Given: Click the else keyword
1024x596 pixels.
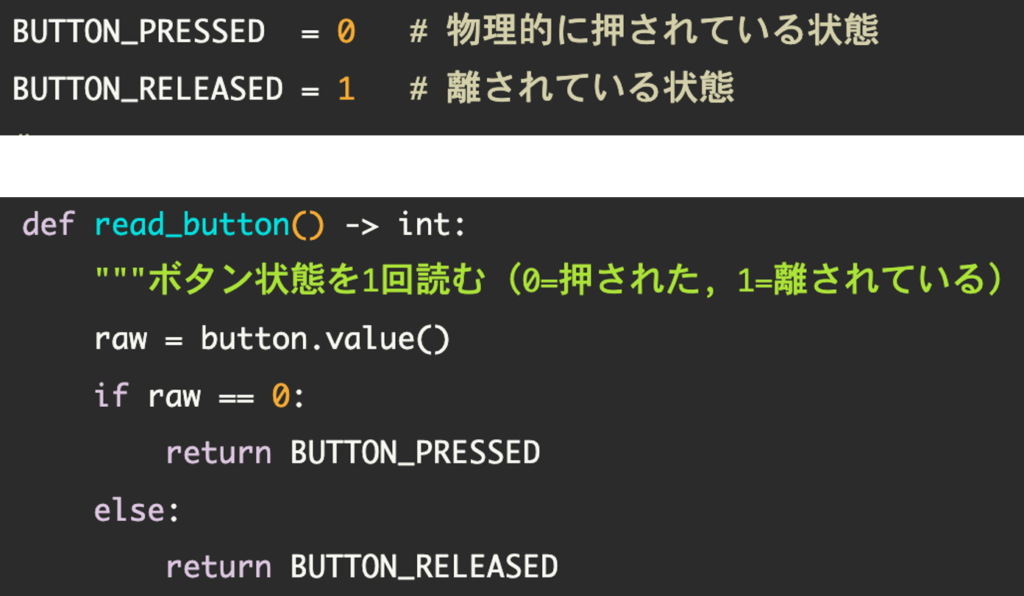Looking at the screenshot, I should tap(130, 510).
